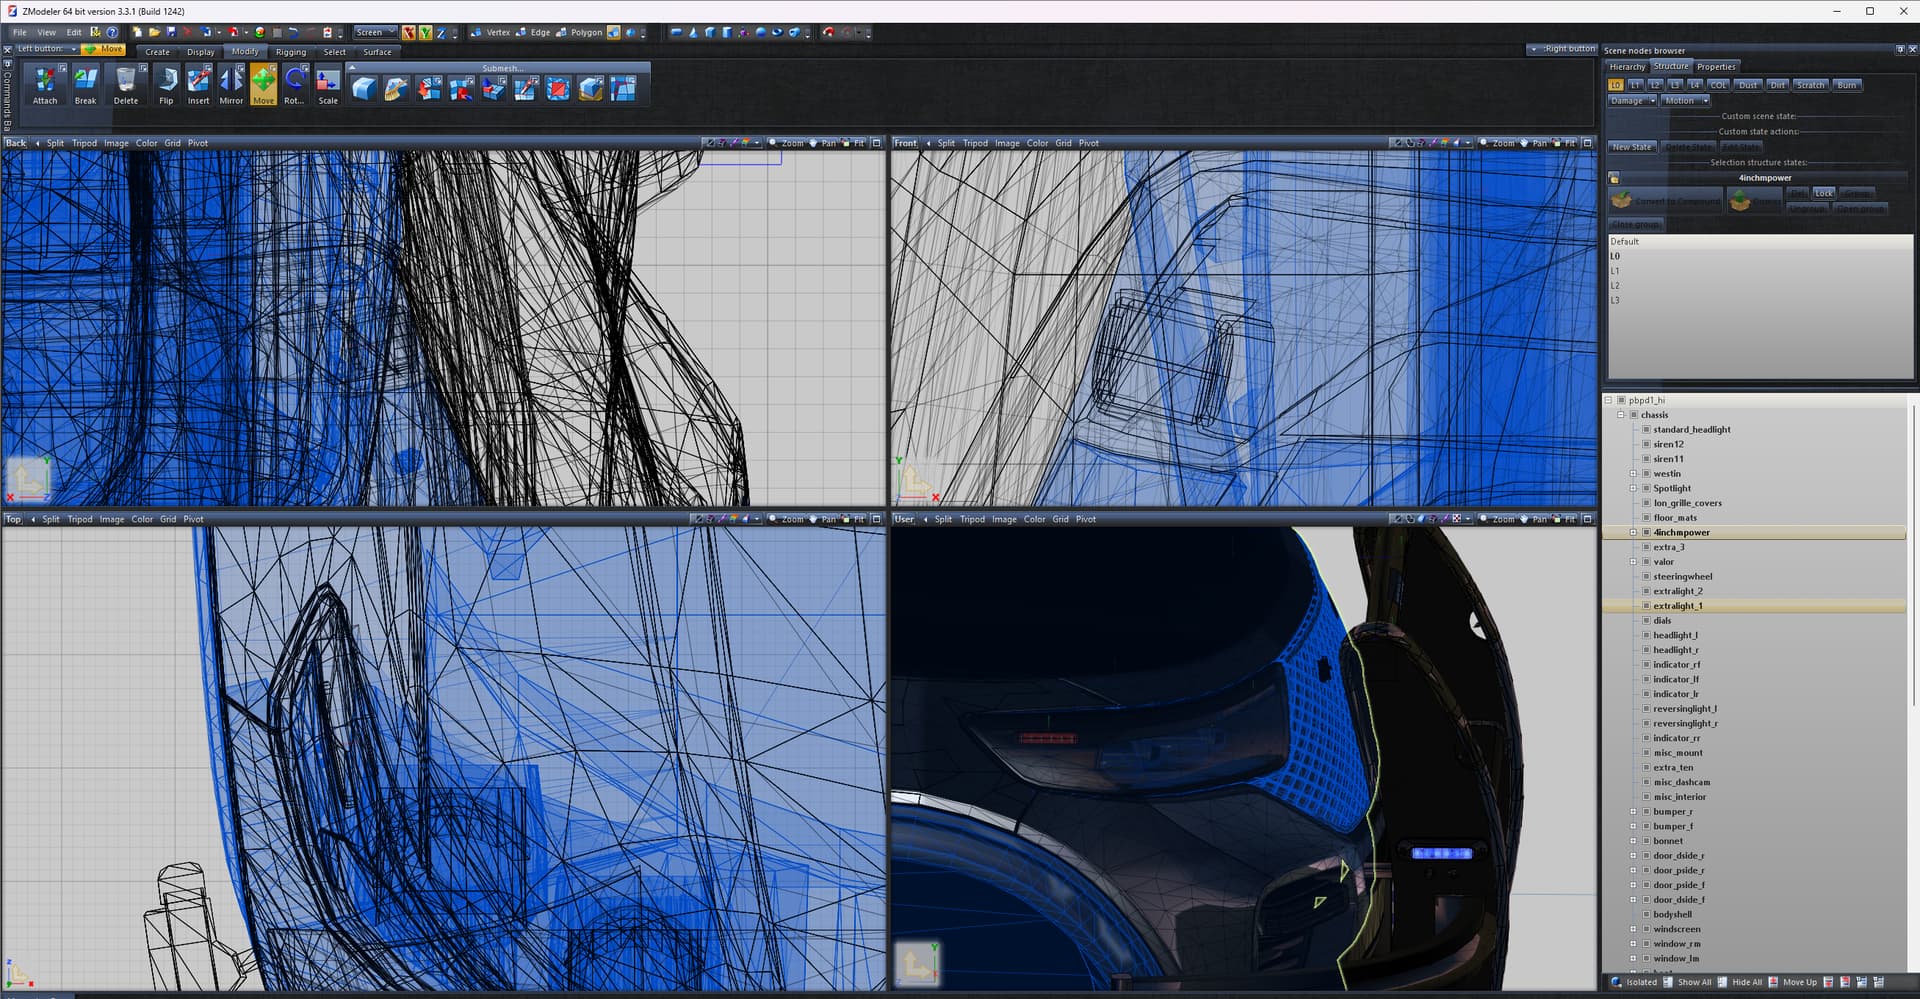Switch to Vertex selection mode
1920x999 pixels.
click(x=491, y=32)
